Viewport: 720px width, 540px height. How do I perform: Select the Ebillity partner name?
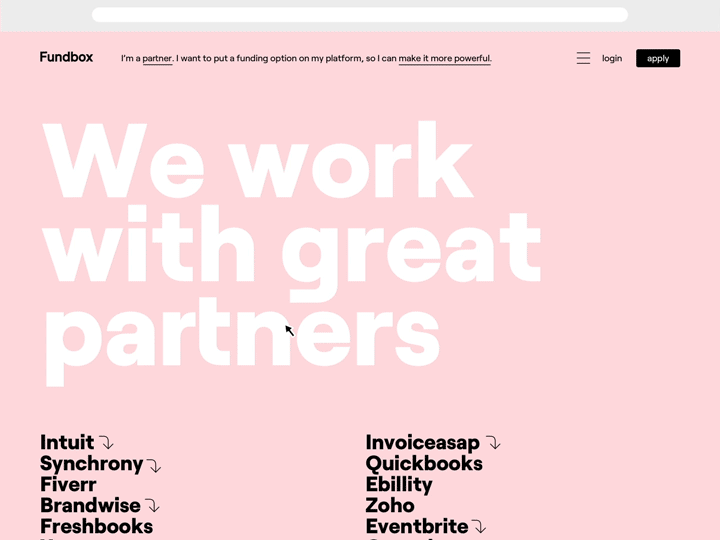pos(399,485)
